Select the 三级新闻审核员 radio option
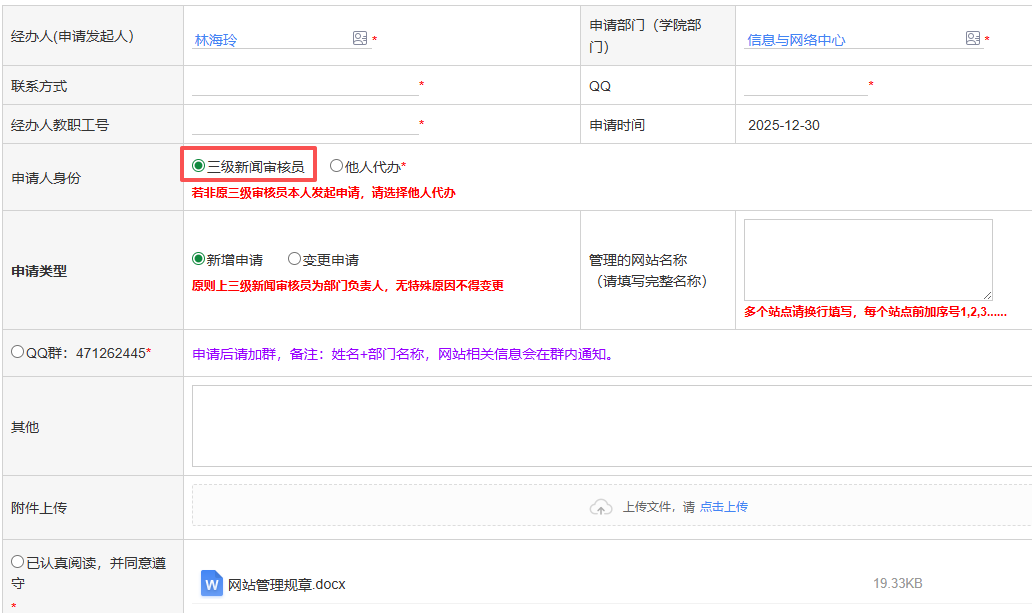Image resolution: width=1032 pixels, height=613 pixels. point(198,166)
